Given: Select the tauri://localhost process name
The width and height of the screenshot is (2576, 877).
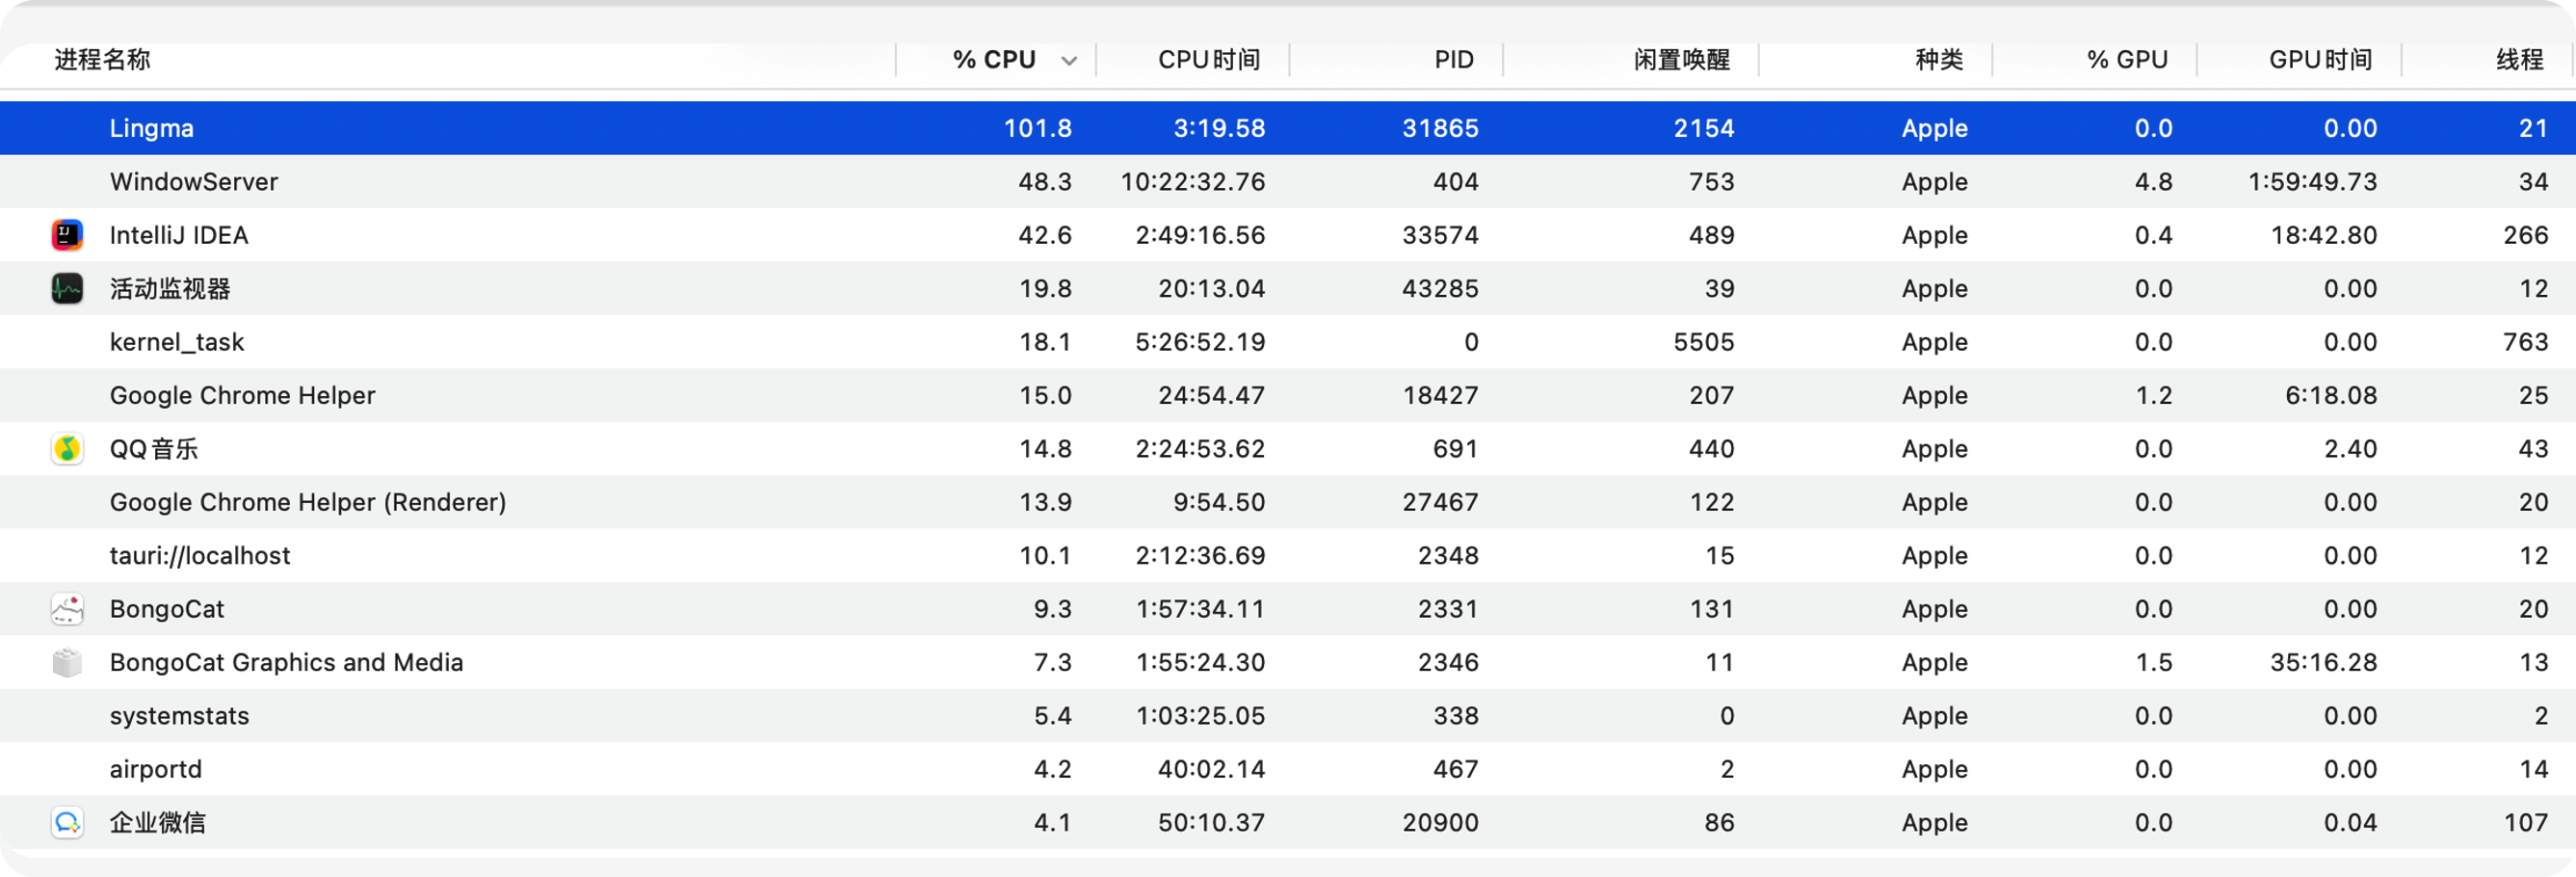Looking at the screenshot, I should (x=200, y=555).
